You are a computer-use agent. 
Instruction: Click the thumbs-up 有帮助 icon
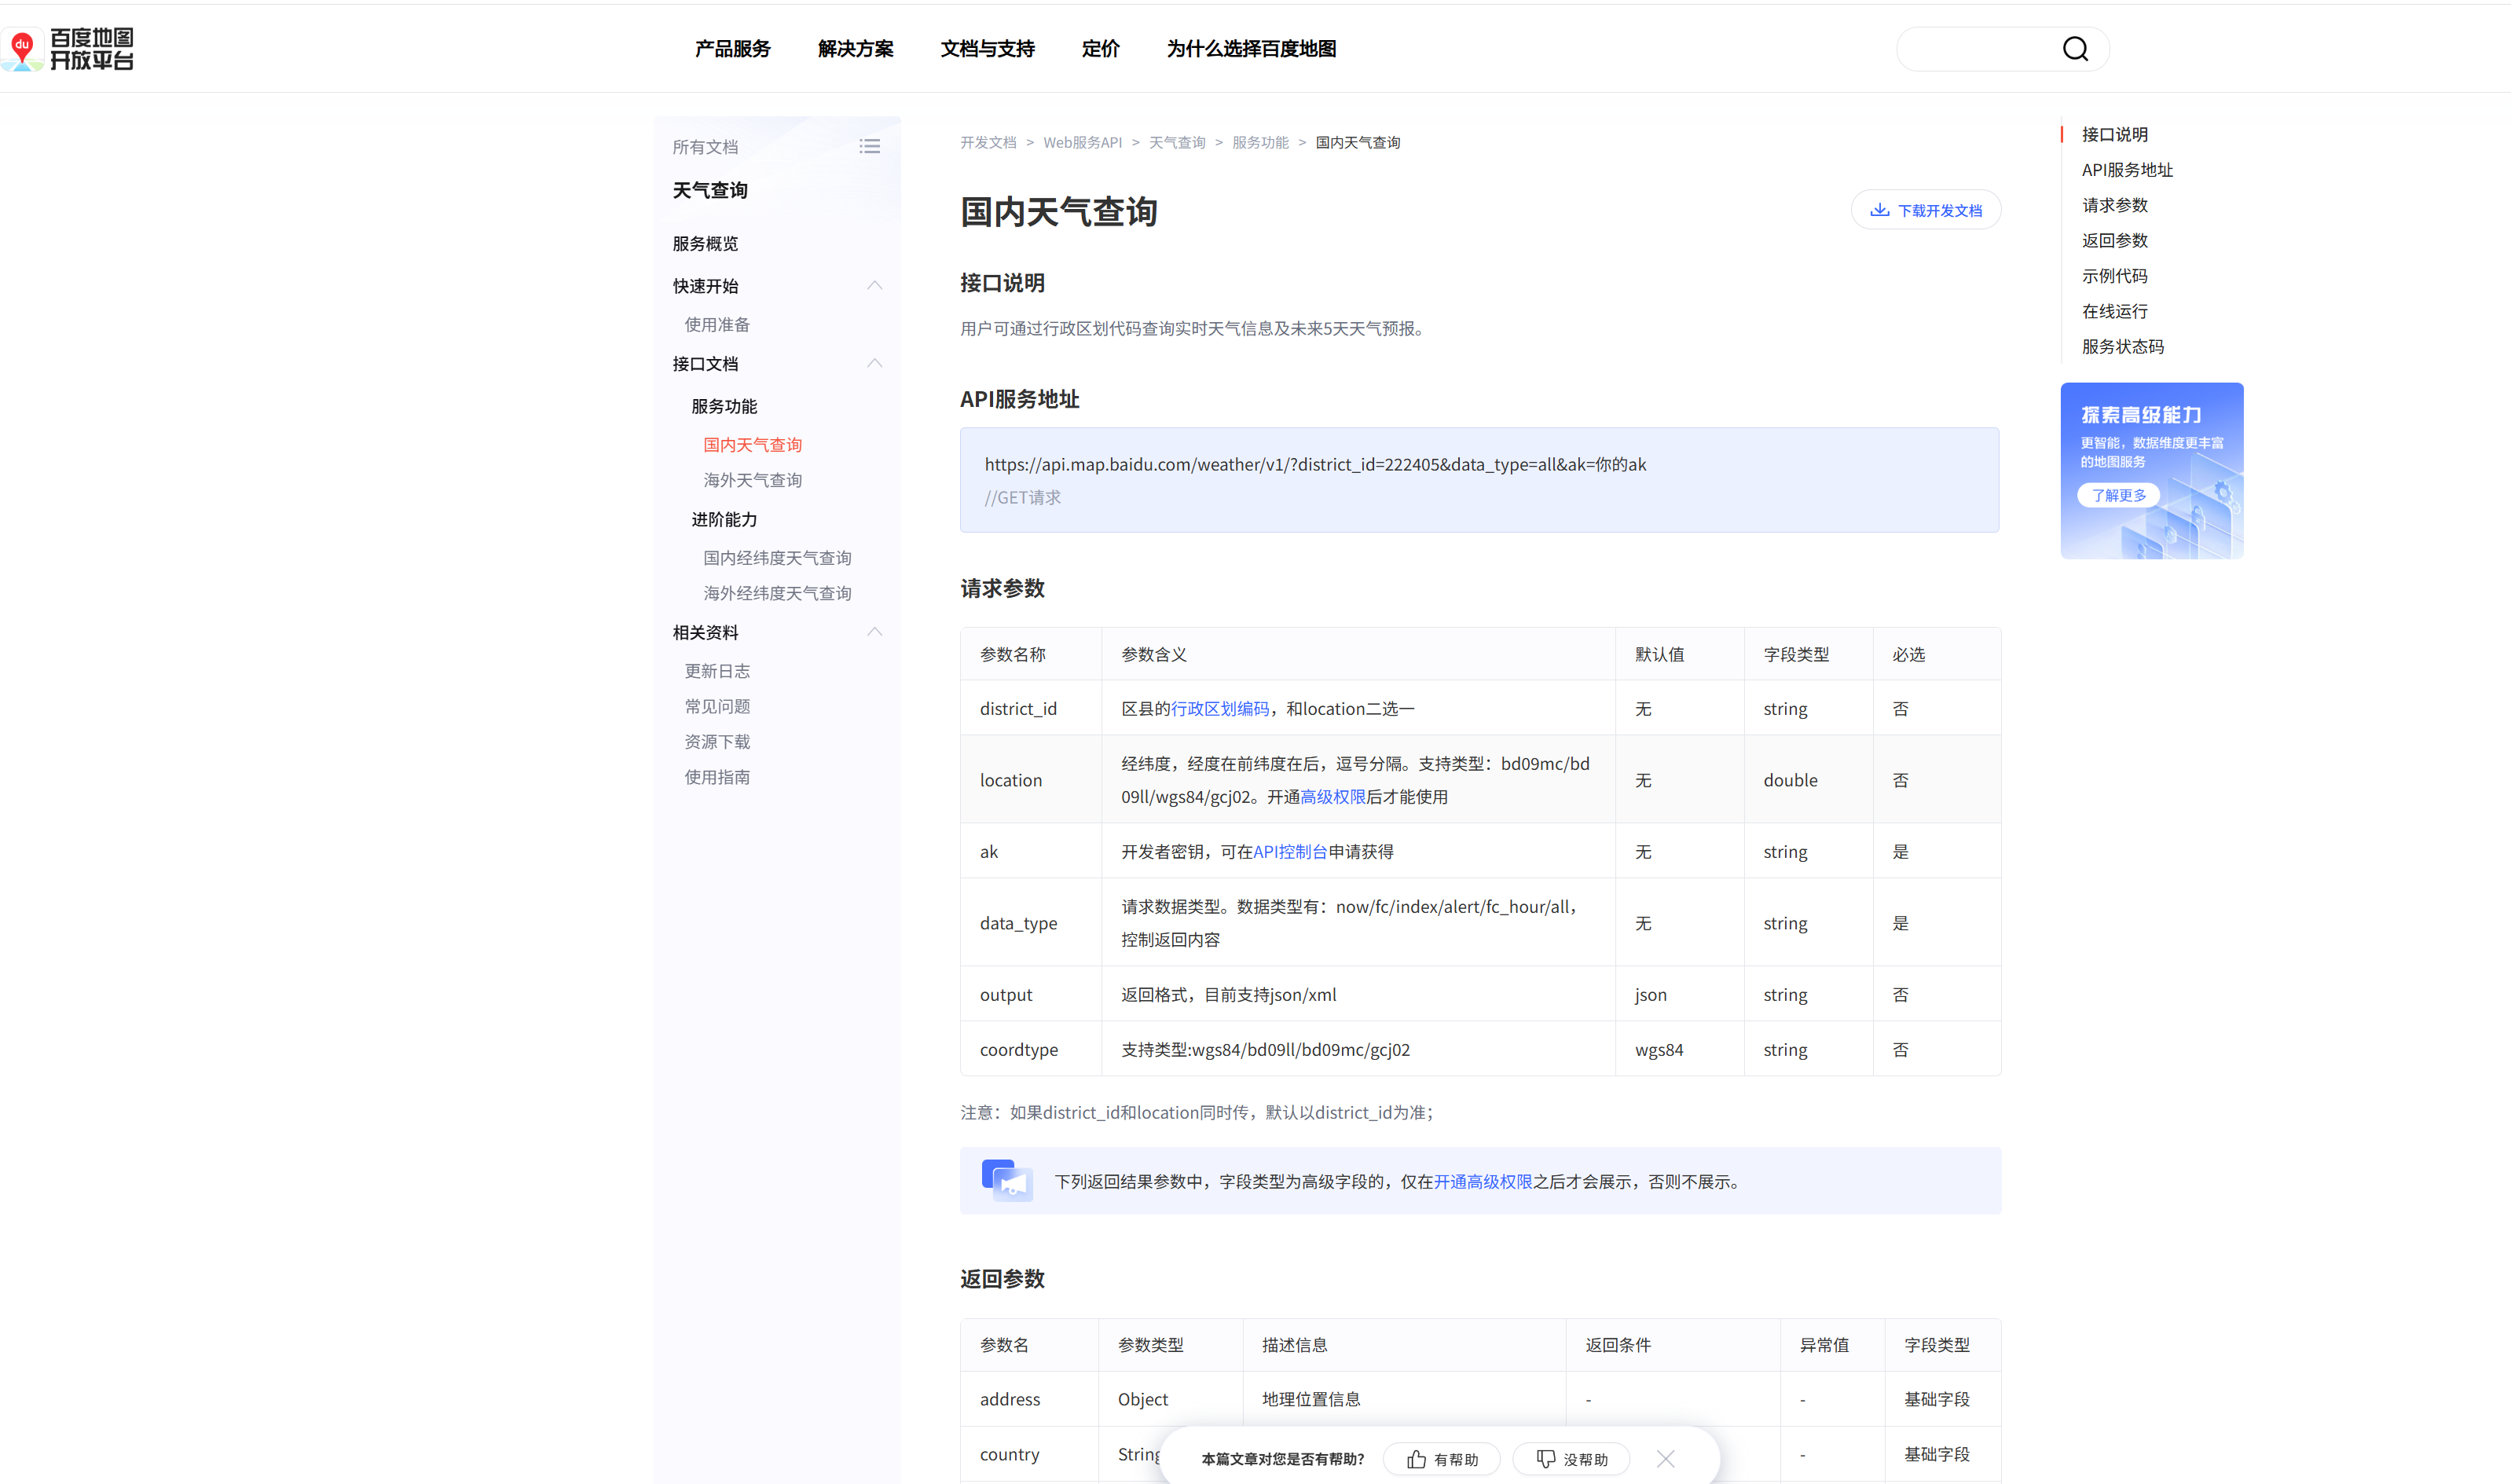tap(1416, 1459)
